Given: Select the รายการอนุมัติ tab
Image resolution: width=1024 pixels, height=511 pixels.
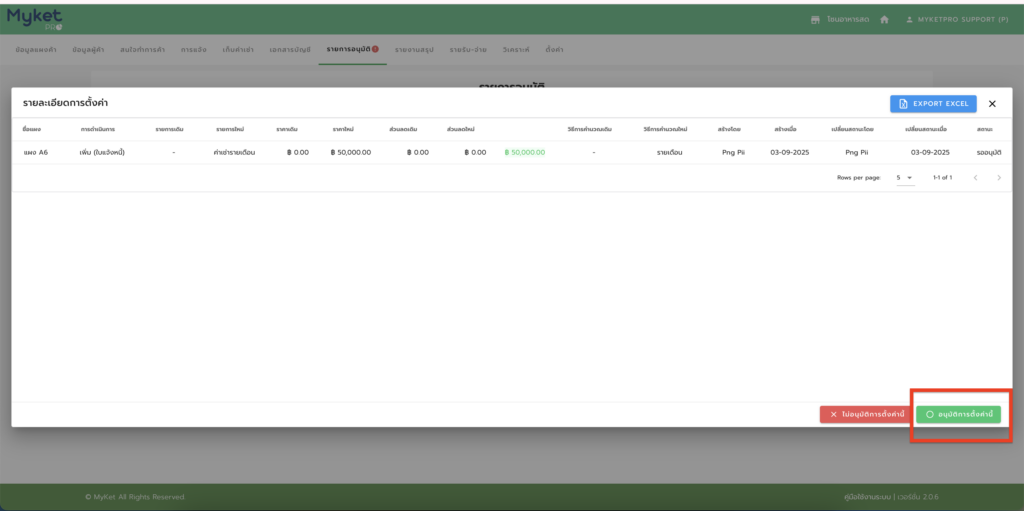Looking at the screenshot, I should click(353, 50).
